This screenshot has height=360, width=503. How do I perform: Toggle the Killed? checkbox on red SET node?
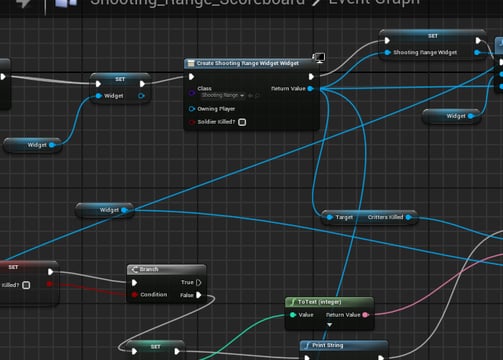(x=26, y=285)
